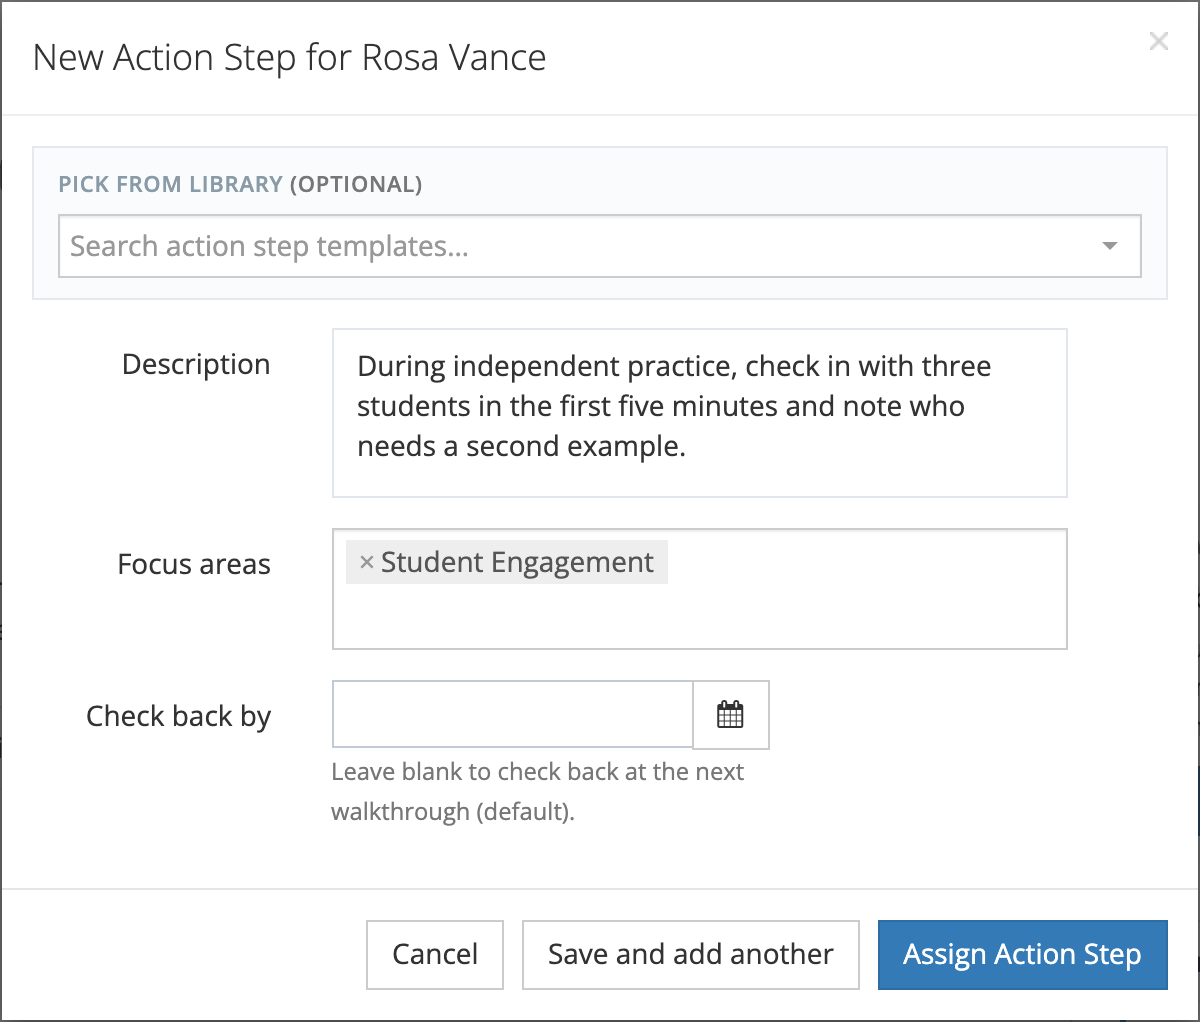
Task: Click the Focus areas field label
Action: click(194, 564)
